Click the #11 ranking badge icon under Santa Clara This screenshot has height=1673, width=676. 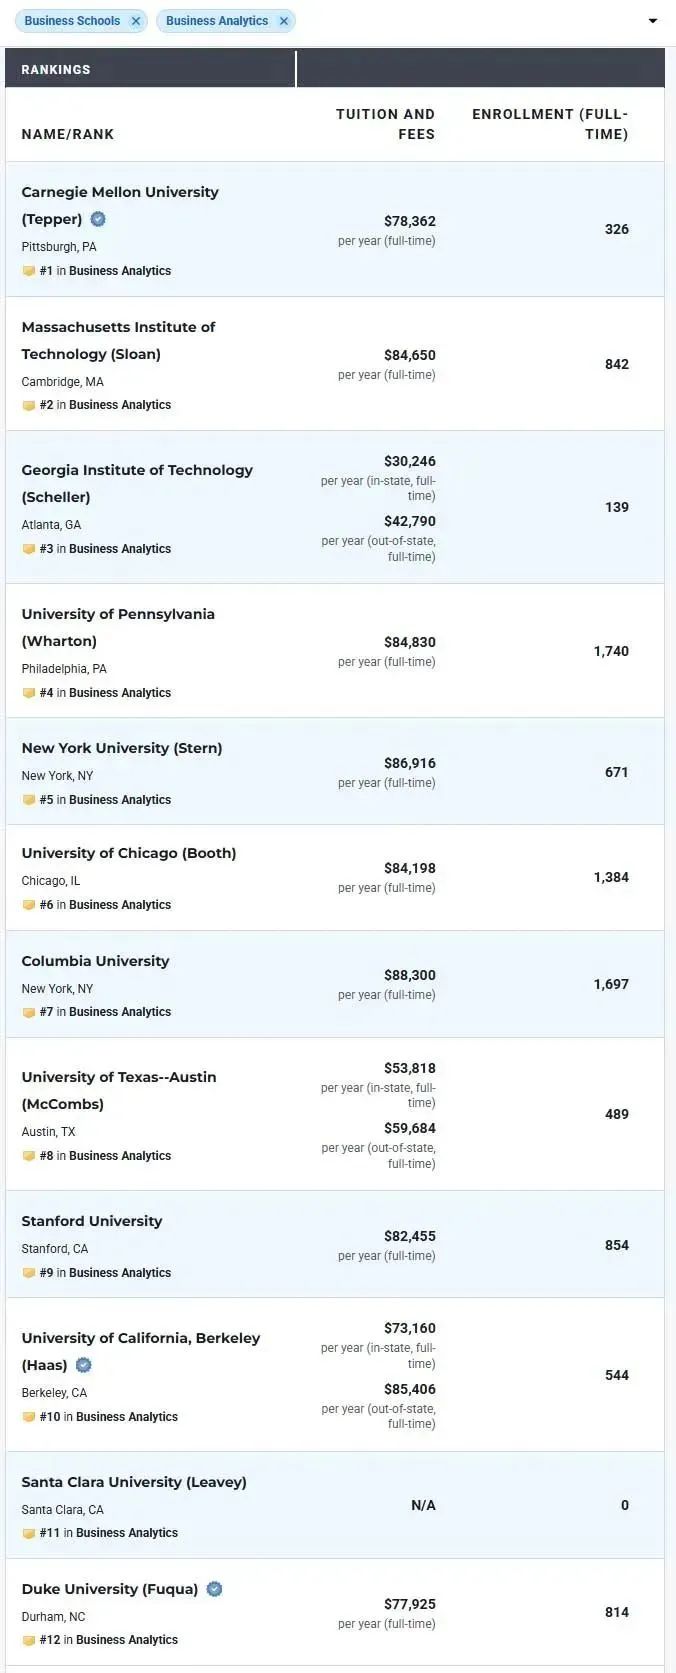[x=29, y=1533]
